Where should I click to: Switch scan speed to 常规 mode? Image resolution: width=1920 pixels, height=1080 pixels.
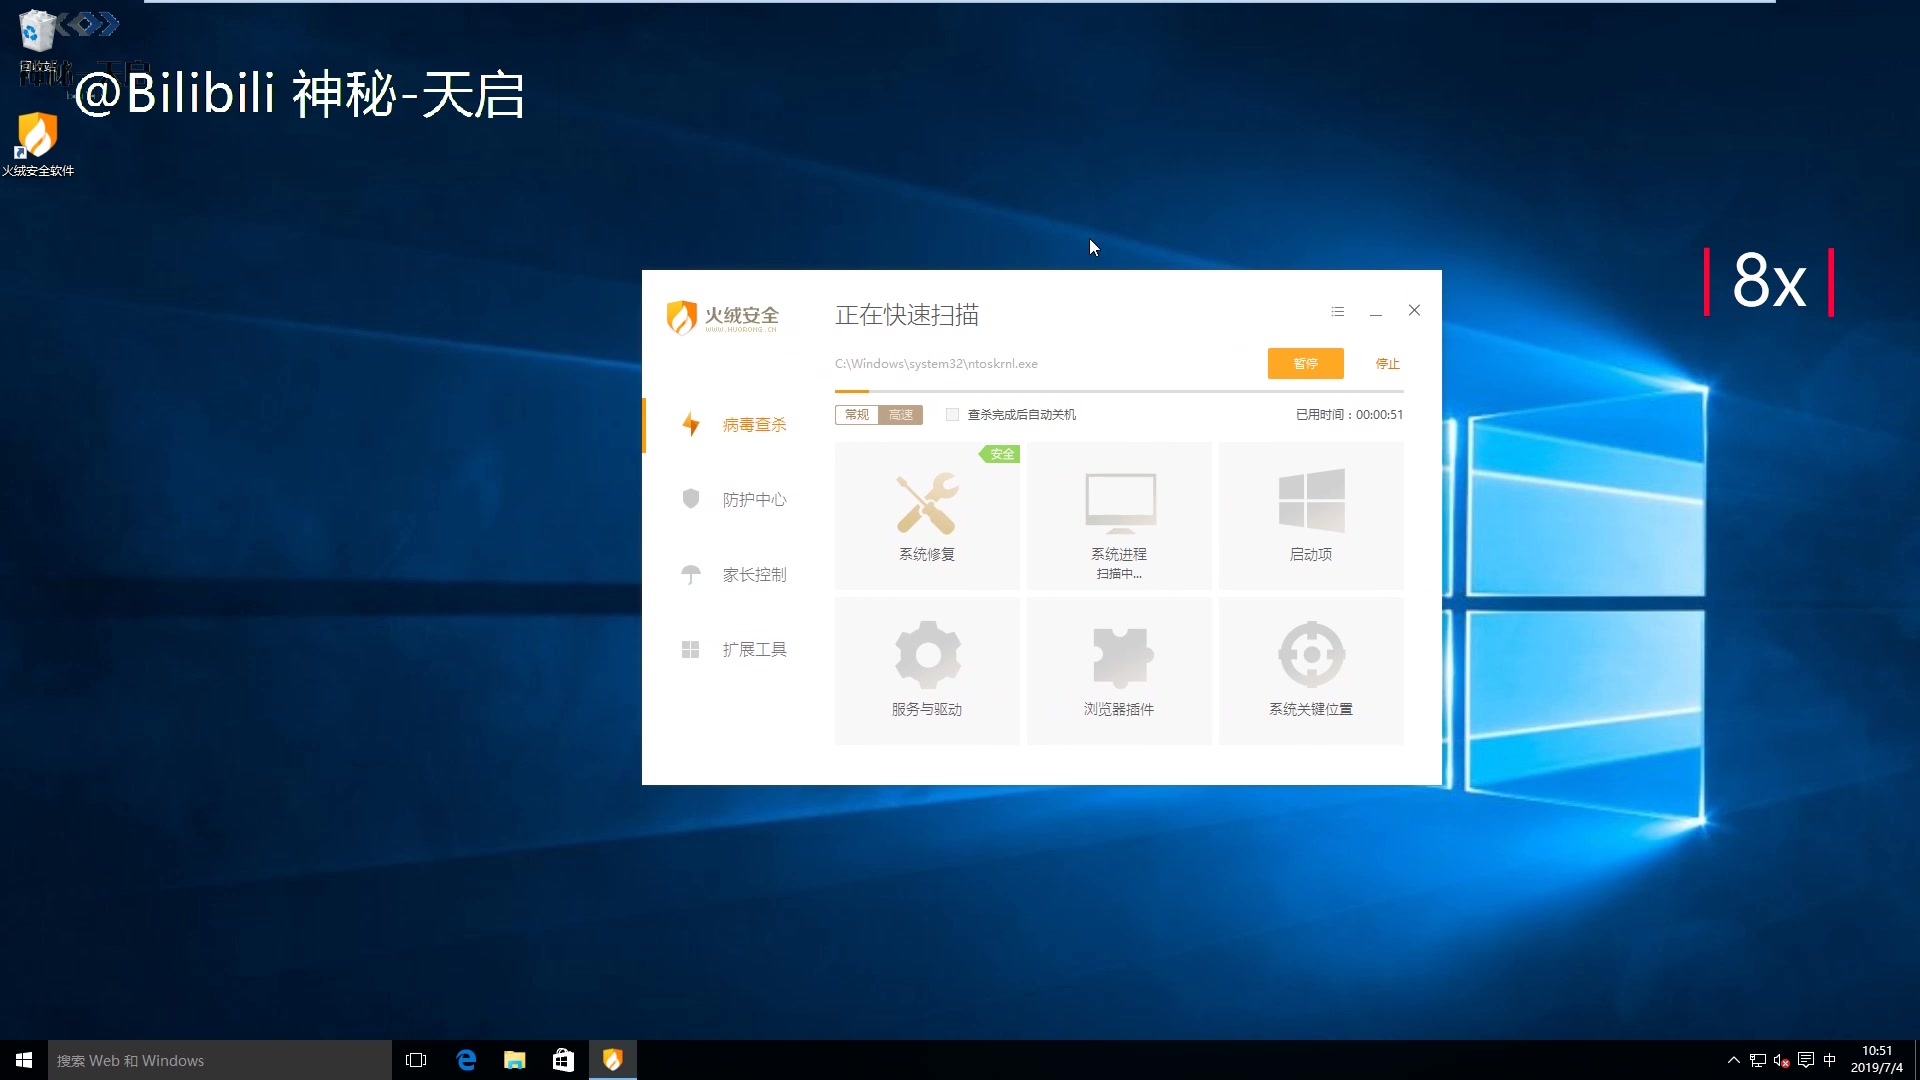point(857,415)
